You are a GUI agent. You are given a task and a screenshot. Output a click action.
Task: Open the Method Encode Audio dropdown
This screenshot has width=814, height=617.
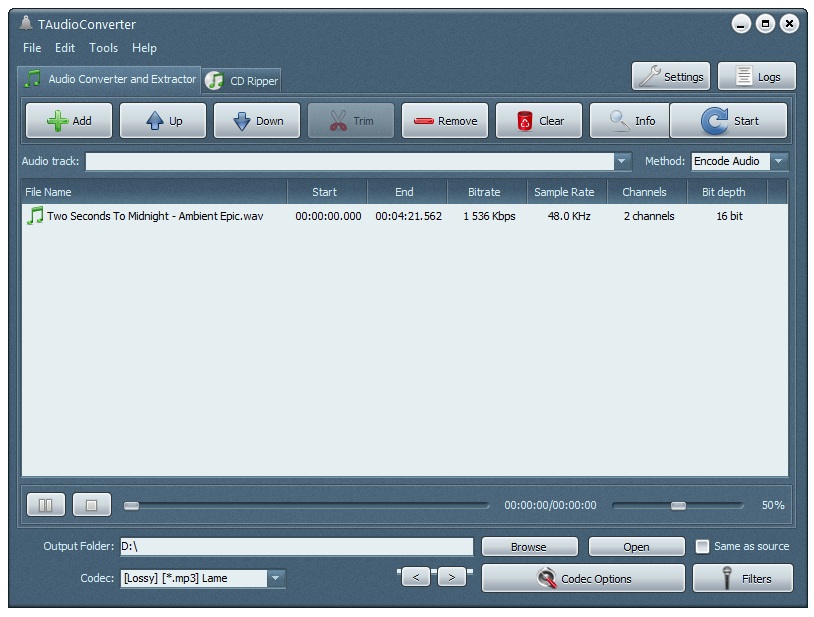(x=779, y=161)
